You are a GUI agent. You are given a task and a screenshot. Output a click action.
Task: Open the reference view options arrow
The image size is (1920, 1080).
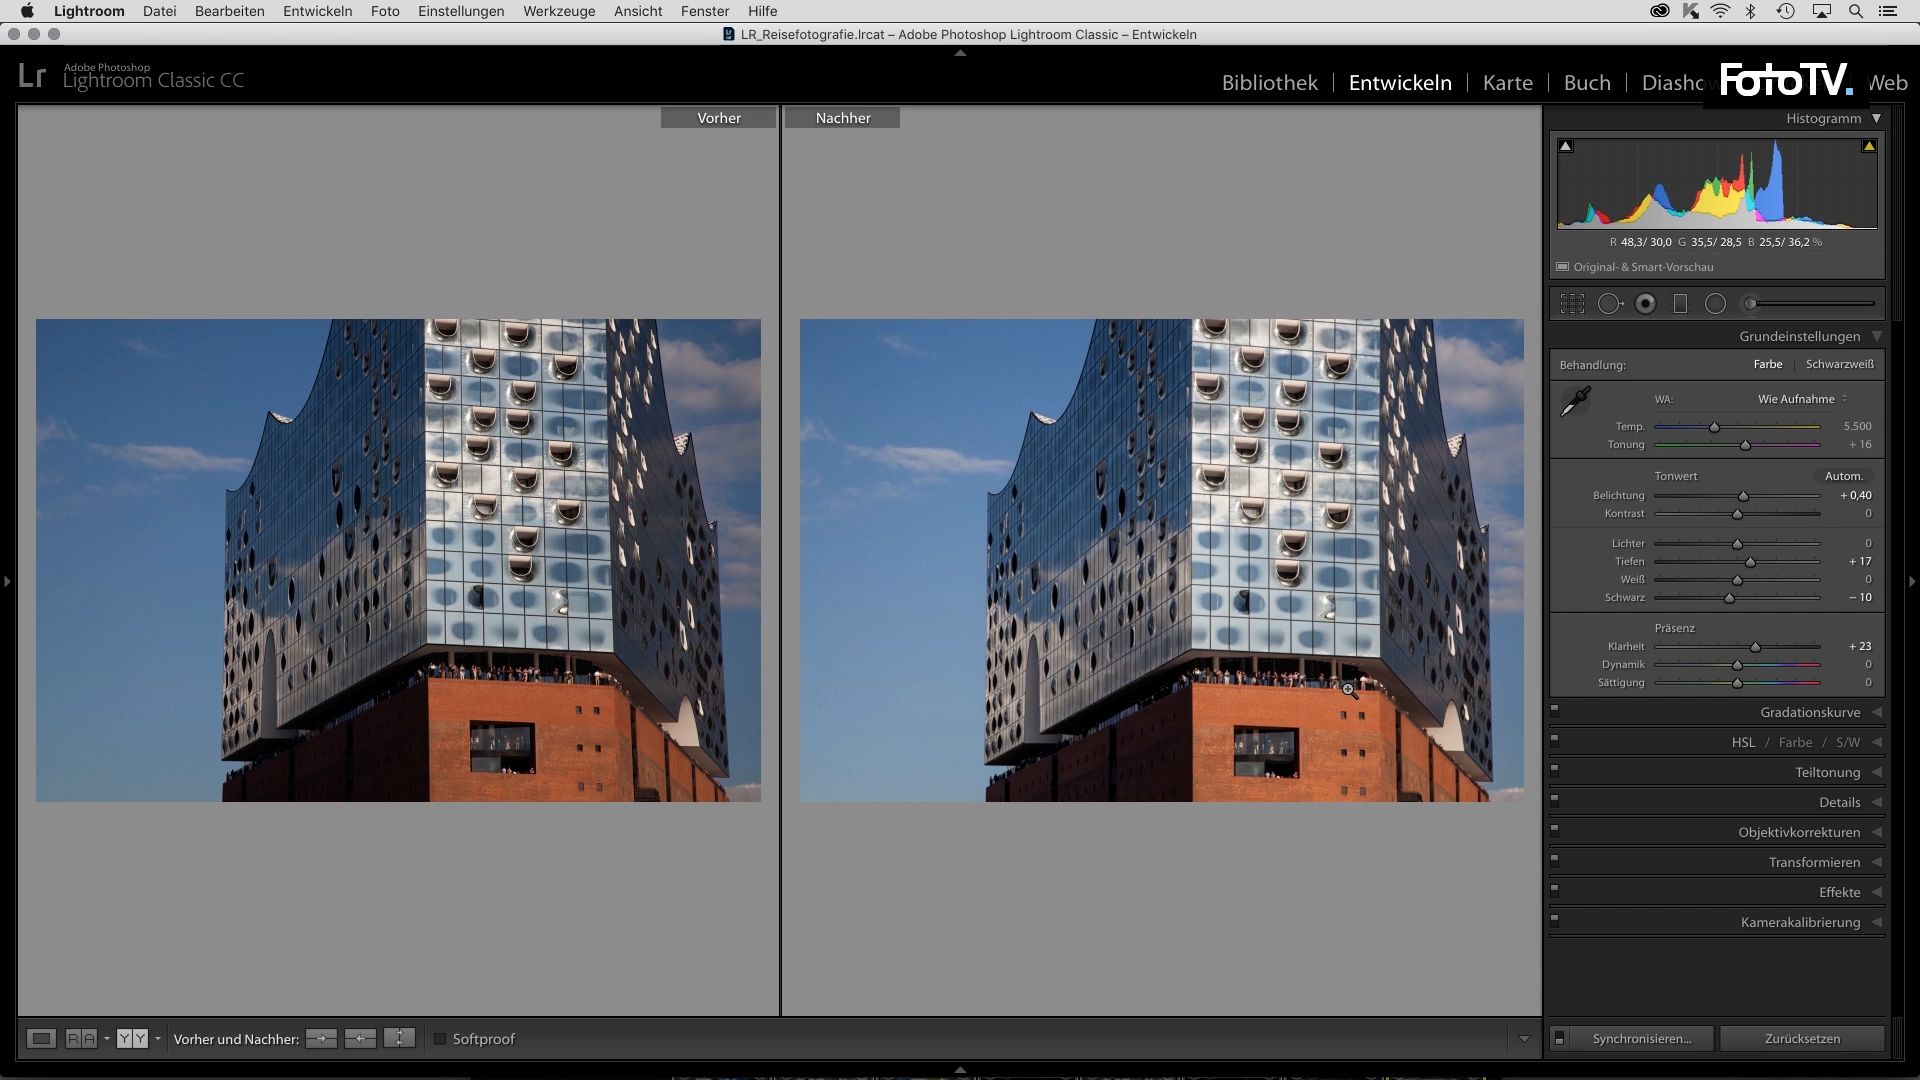click(x=106, y=1039)
